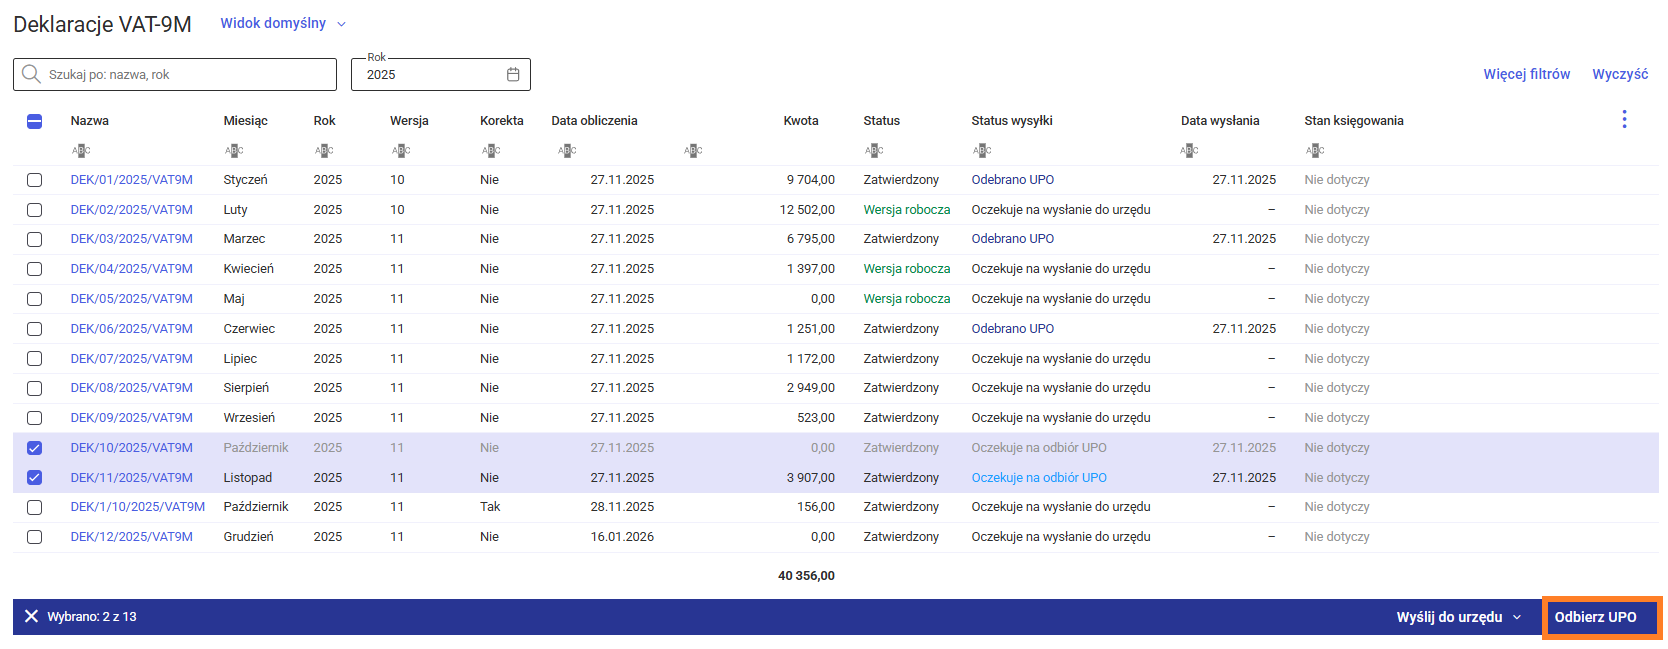Expand the Wyślij do urzędu dropdown arrow

pyautogui.click(x=1517, y=618)
